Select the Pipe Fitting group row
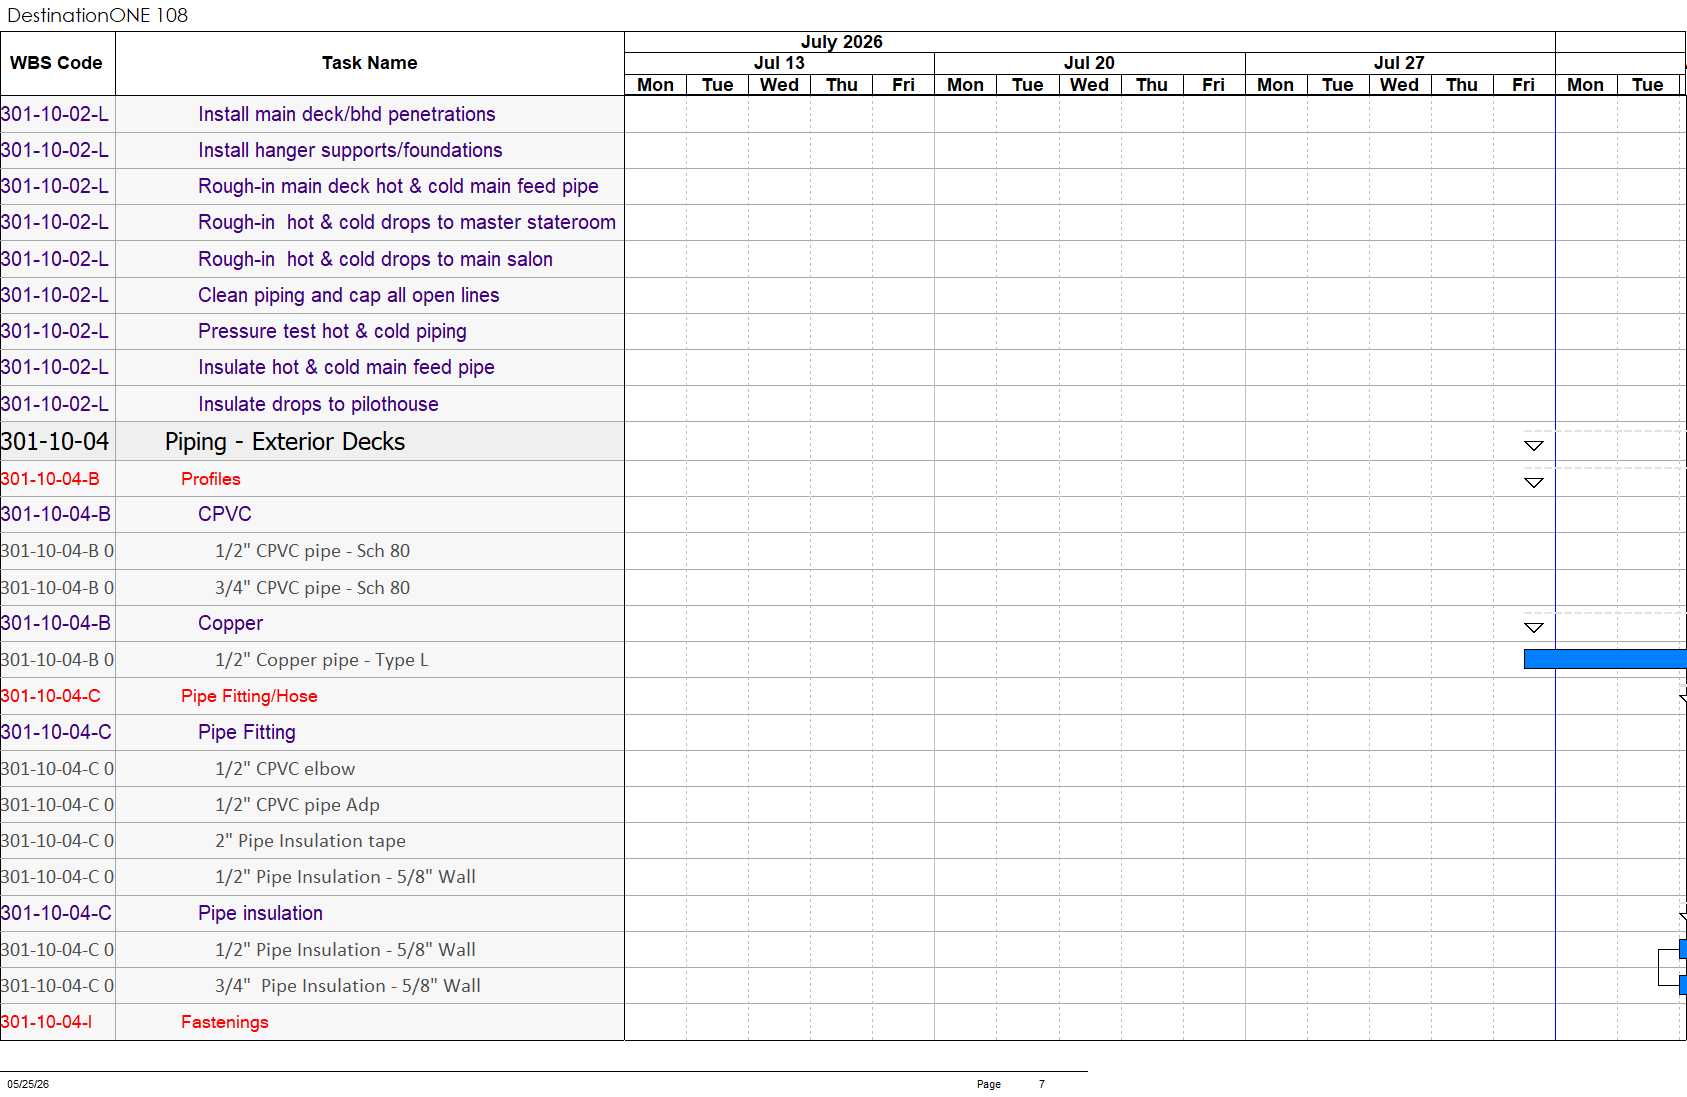Screen dimensions: 1687x1097 tap(312, 732)
